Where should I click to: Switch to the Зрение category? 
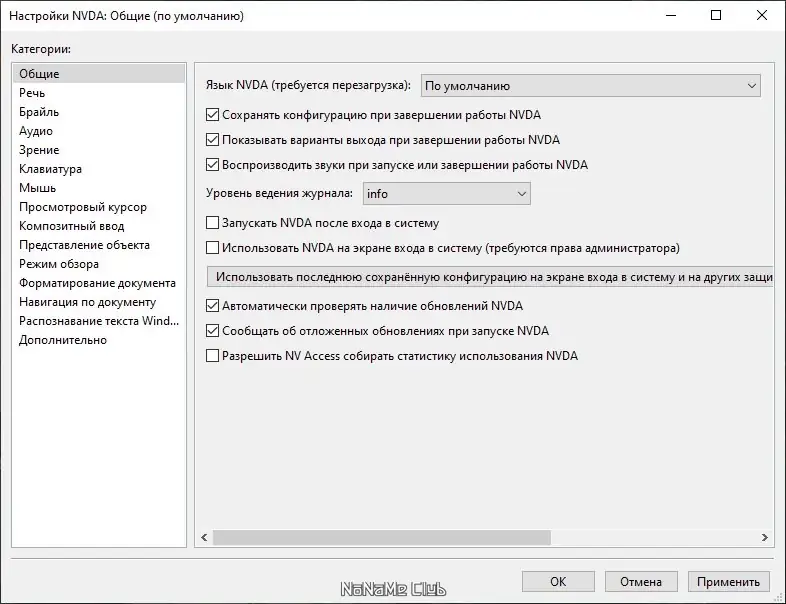[x=99, y=150]
